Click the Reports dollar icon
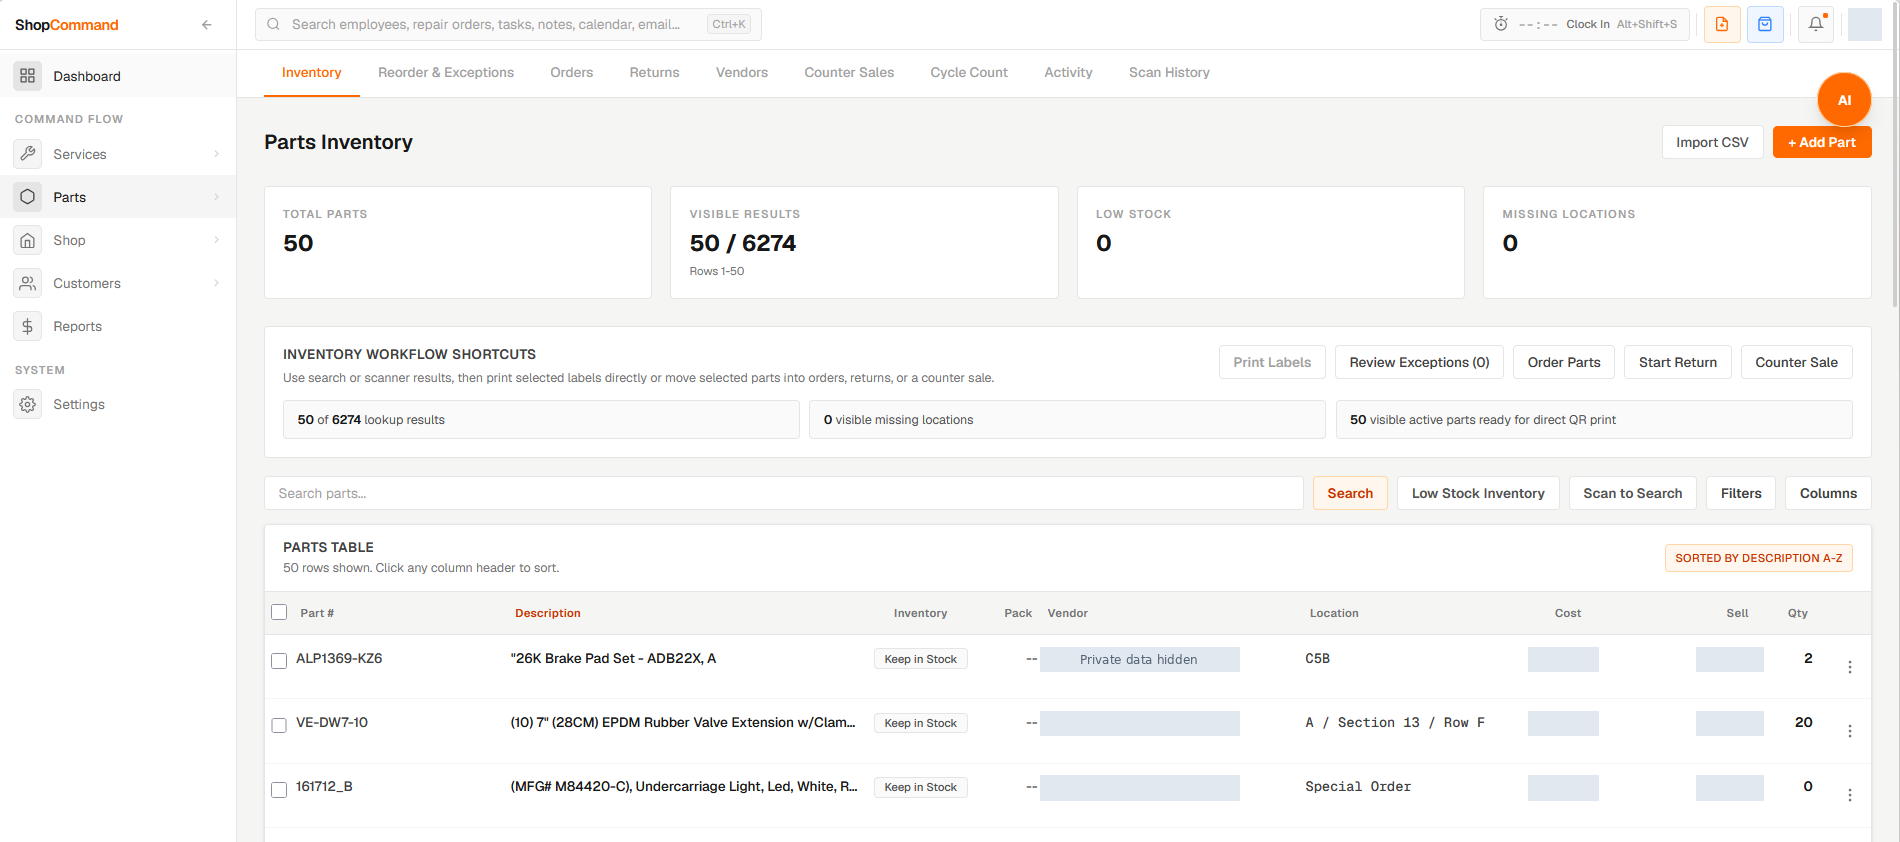The height and width of the screenshot is (842, 1900). coord(28,326)
